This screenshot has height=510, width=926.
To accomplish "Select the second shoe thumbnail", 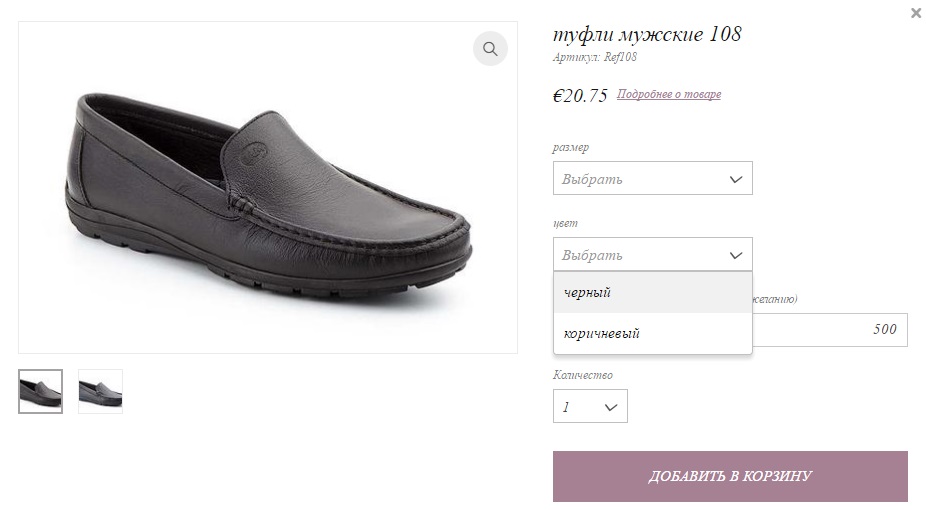I will coord(100,391).
